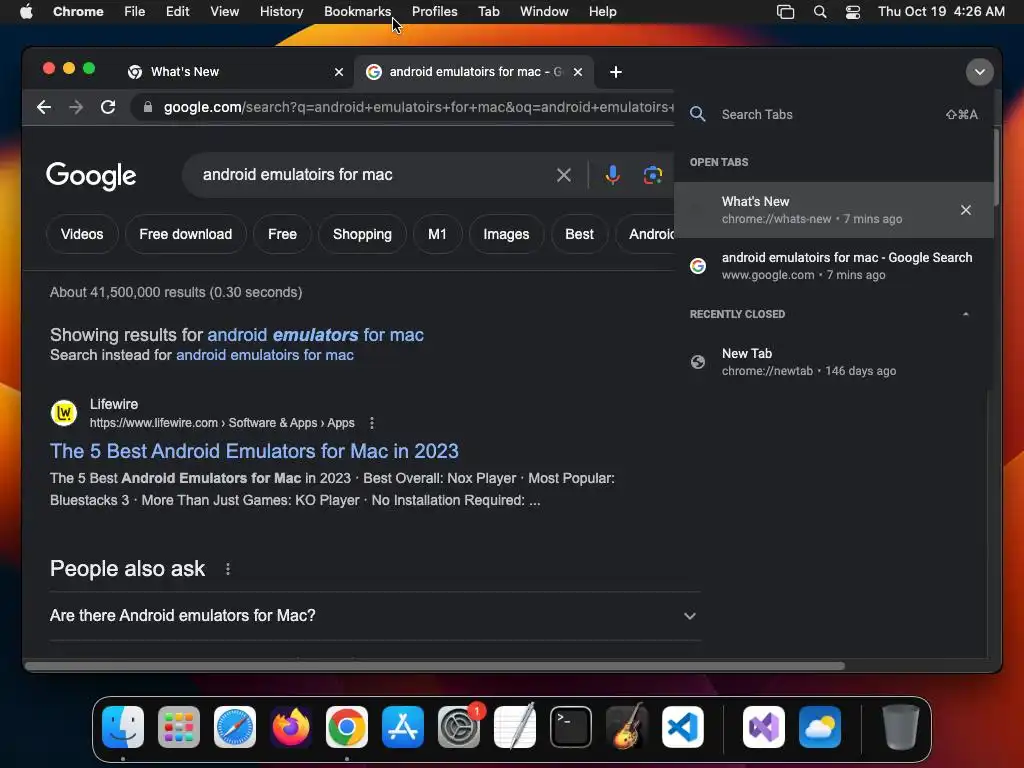Reload the current page
The height and width of the screenshot is (768, 1024).
pyautogui.click(x=108, y=107)
